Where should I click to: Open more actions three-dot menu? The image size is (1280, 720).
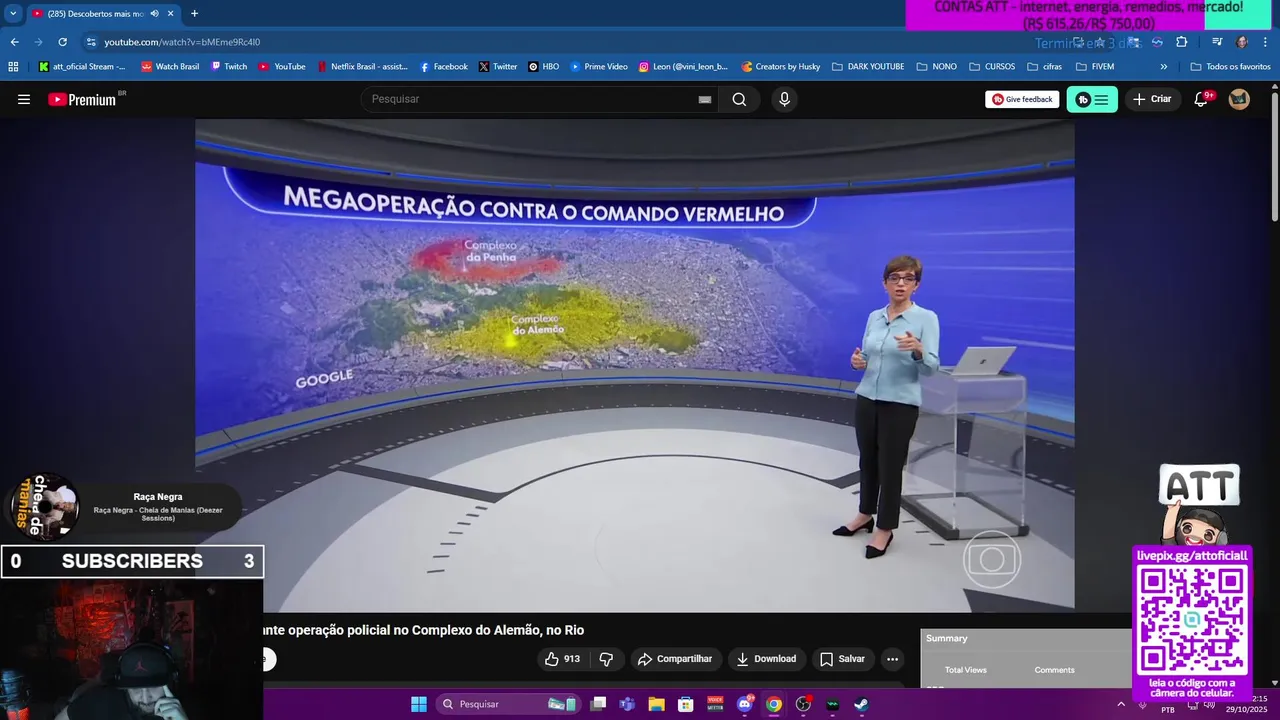(x=892, y=659)
